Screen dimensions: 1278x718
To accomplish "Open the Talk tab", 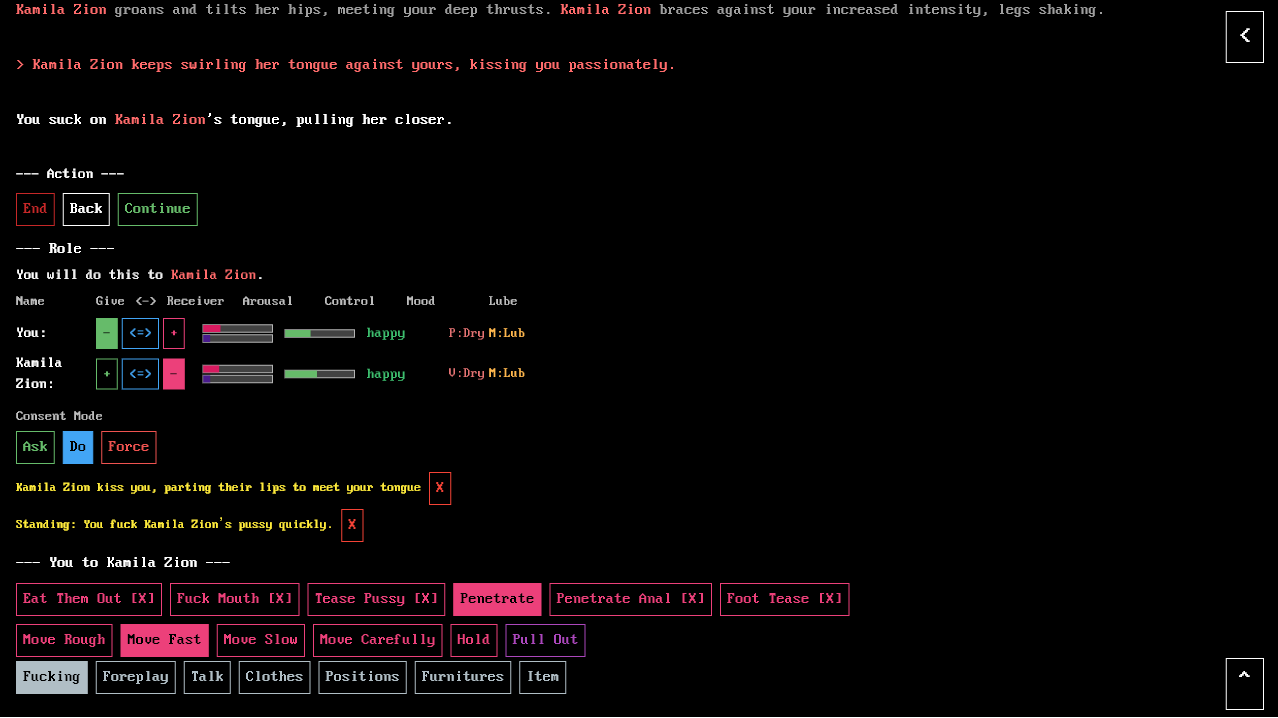I will pos(207,677).
